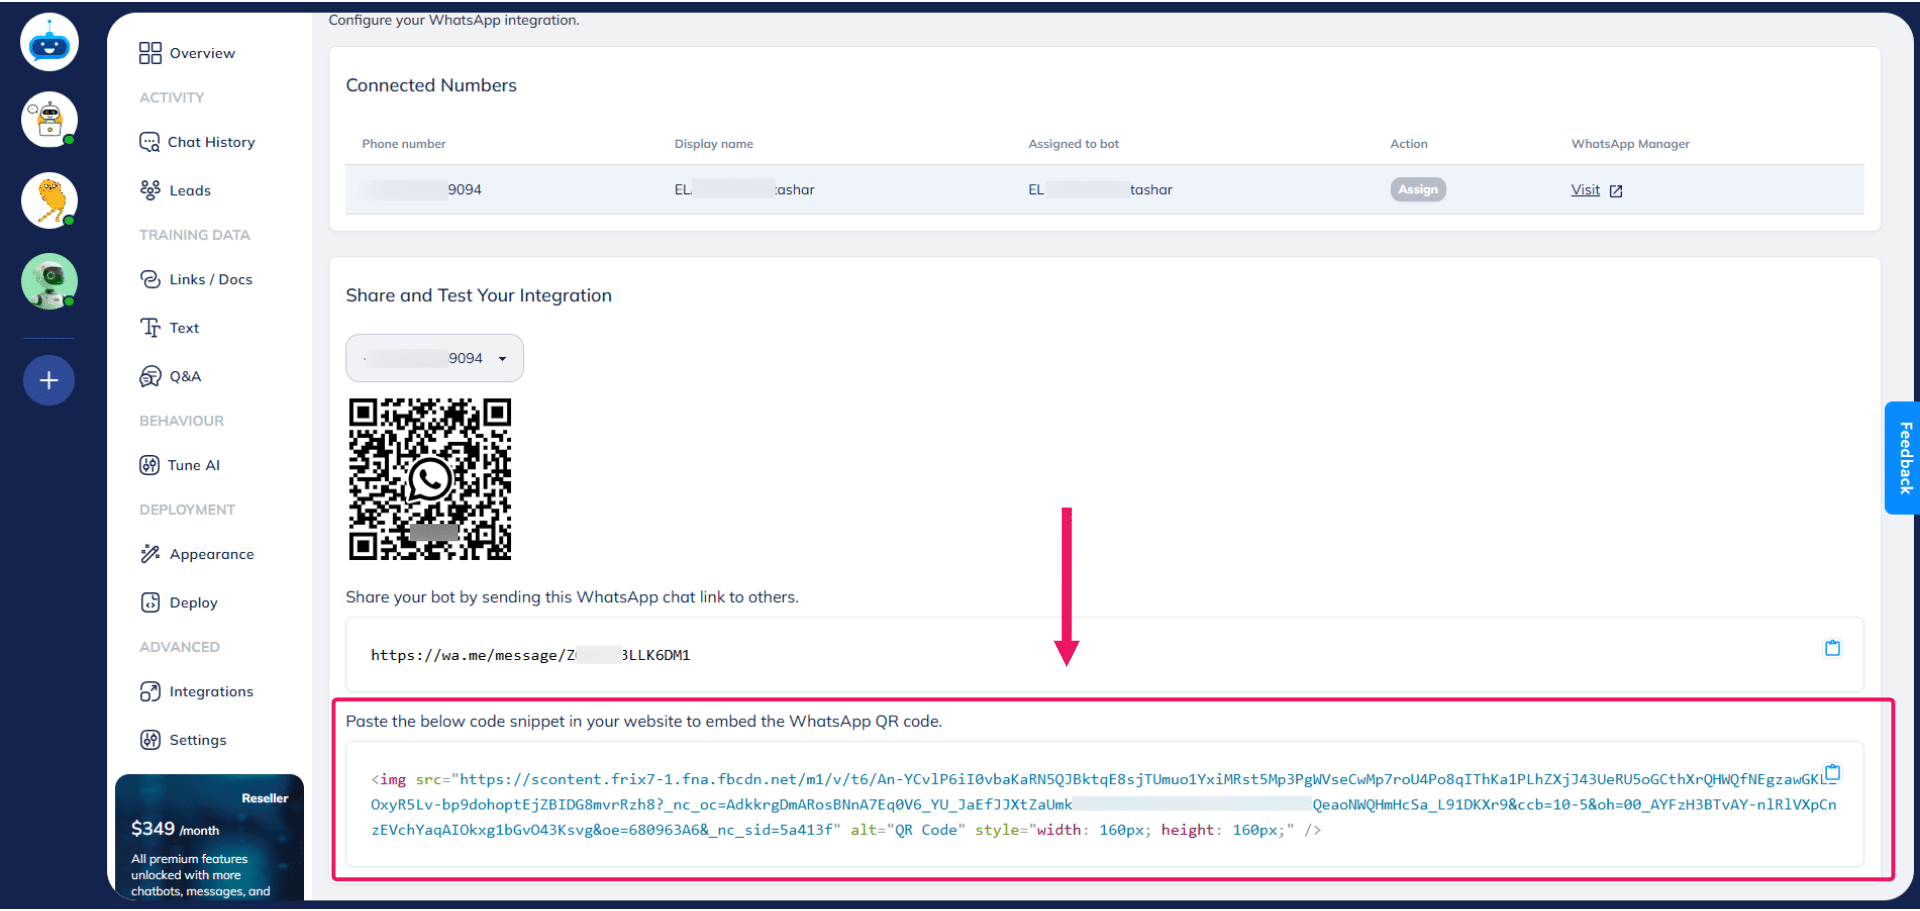Image resolution: width=1920 pixels, height=911 pixels.
Task: Click the Visit link under WhatsApp Manager
Action: point(1586,189)
